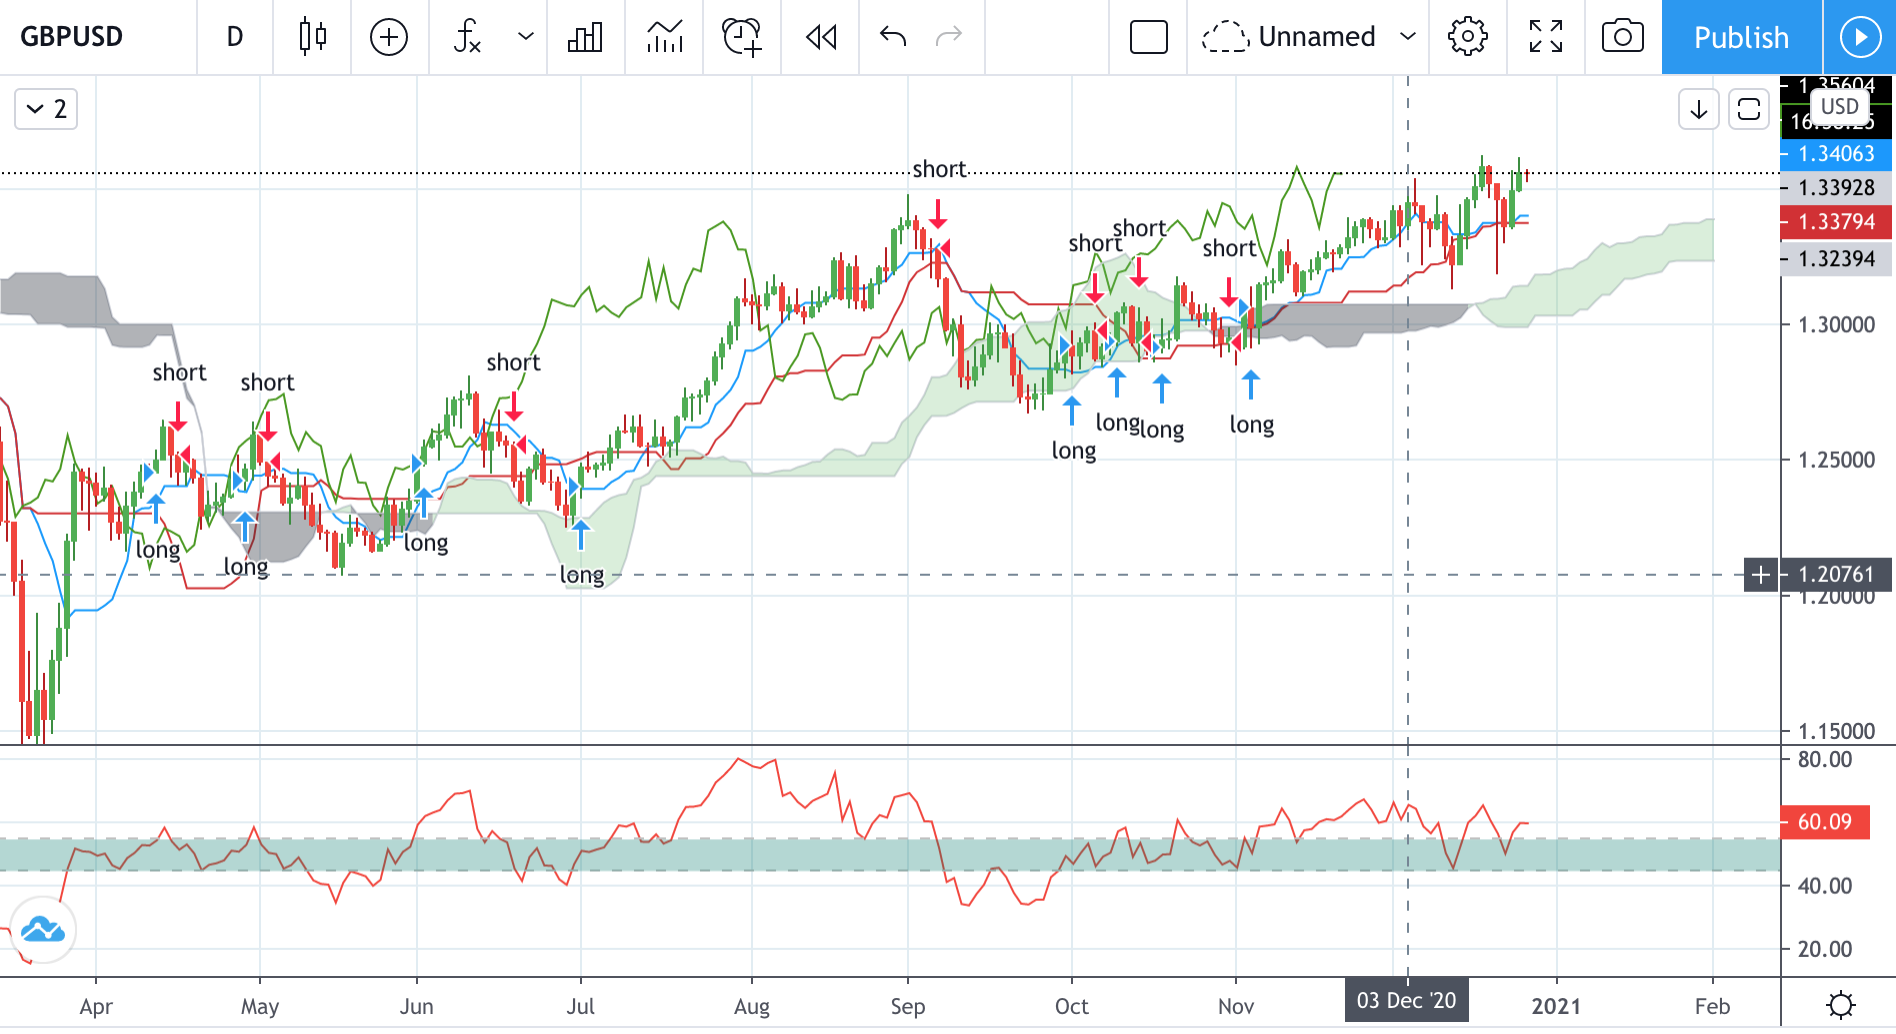1896x1034 pixels.
Task: Open the candlestick chart style menu
Action: tap(313, 37)
